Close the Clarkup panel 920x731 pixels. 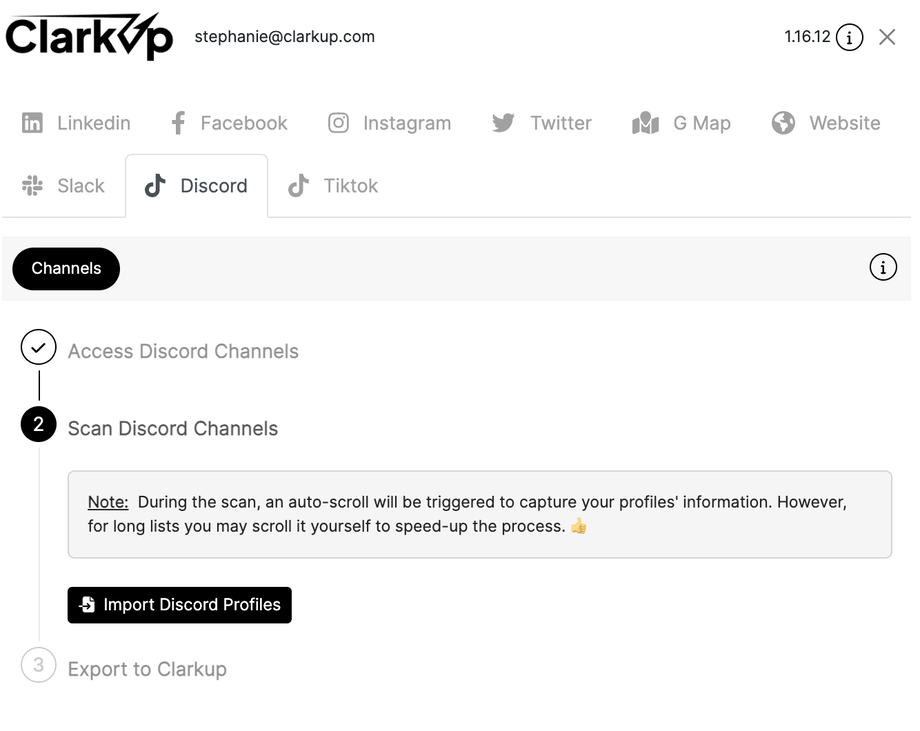[887, 37]
